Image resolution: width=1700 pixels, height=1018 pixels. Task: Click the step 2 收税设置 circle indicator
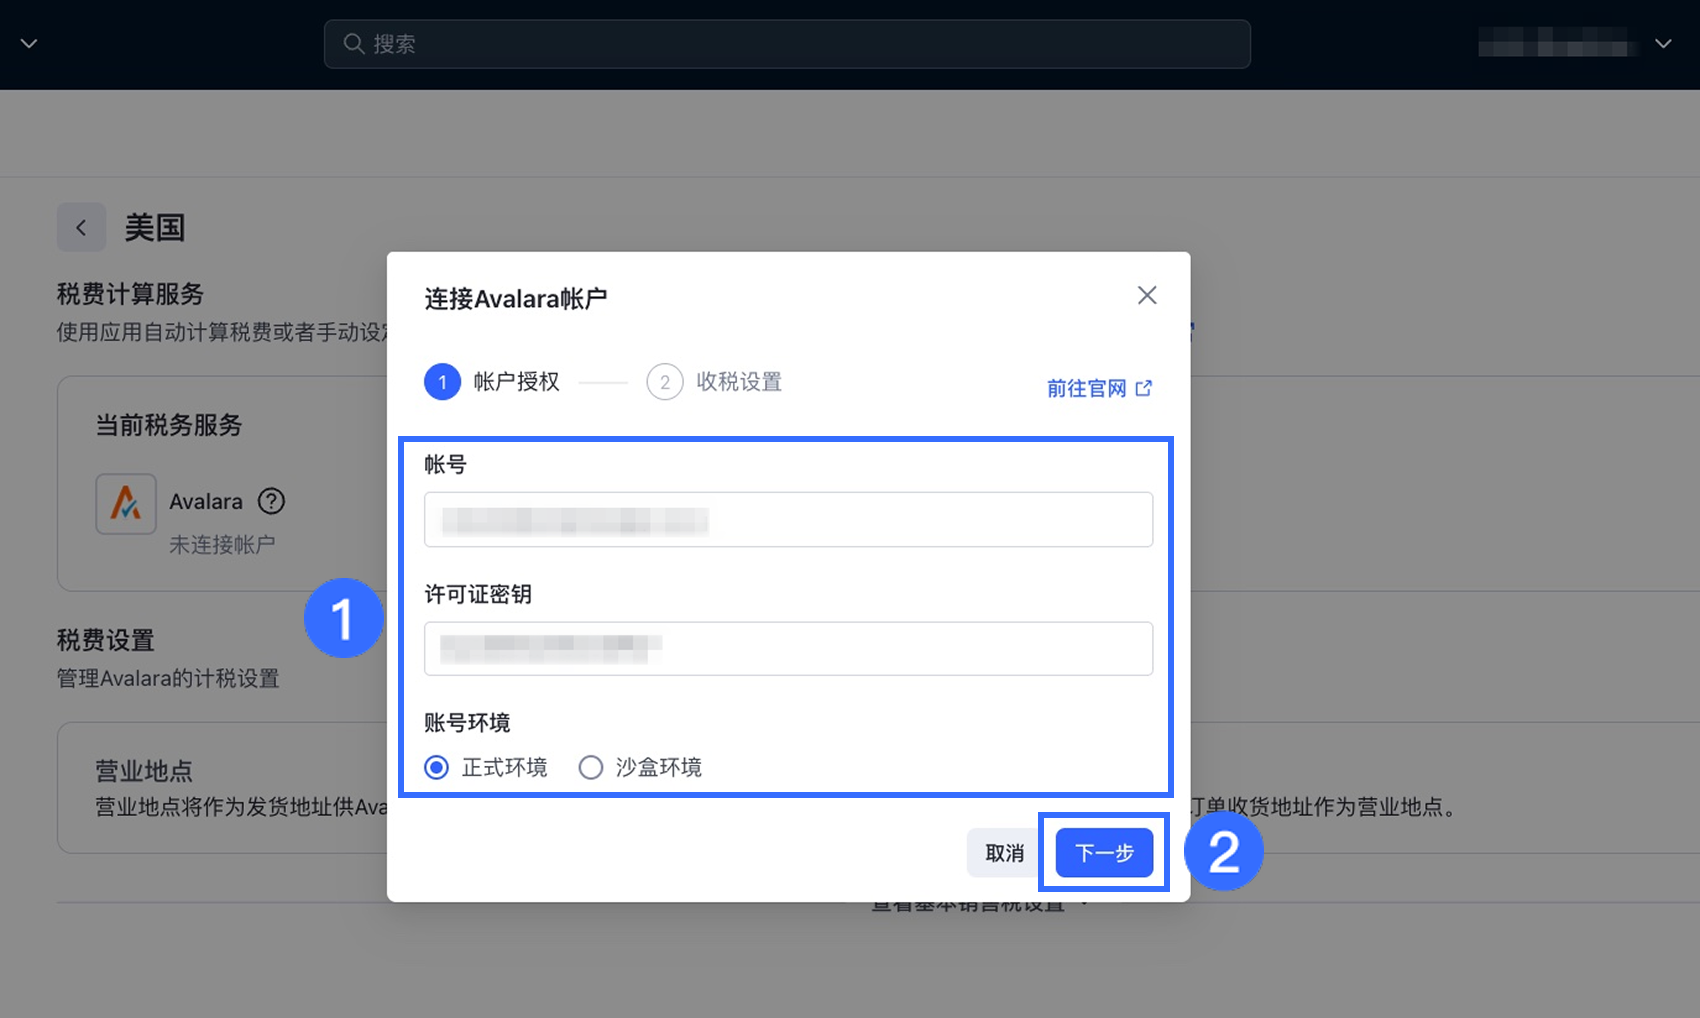pos(665,381)
